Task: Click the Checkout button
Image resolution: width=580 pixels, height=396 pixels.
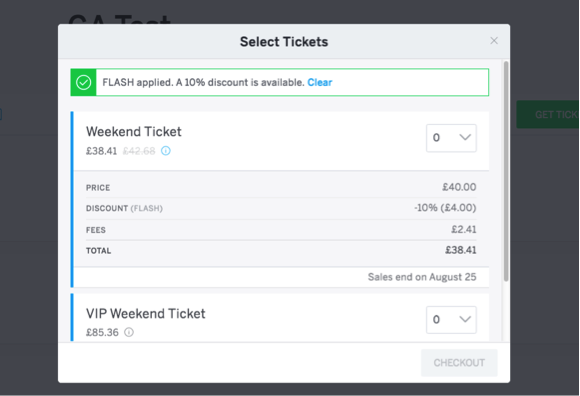Action: tap(459, 363)
